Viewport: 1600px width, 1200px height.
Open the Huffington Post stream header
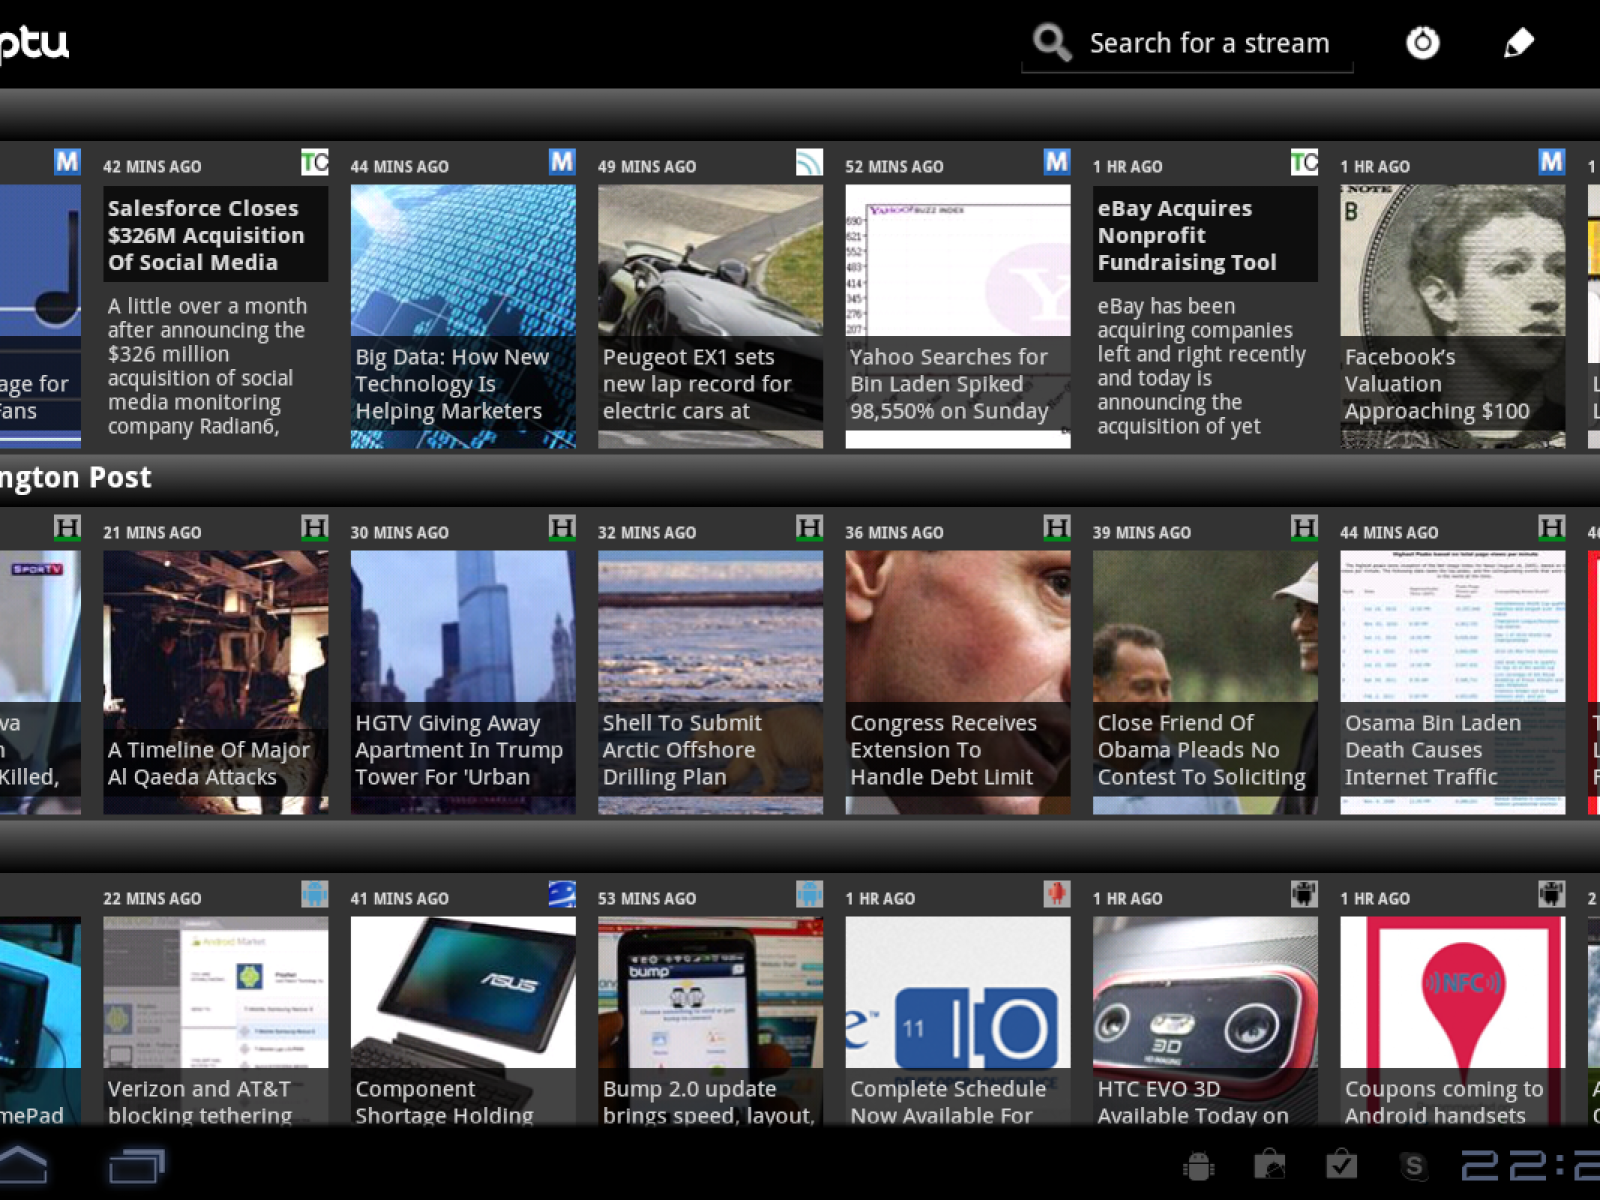click(x=76, y=478)
